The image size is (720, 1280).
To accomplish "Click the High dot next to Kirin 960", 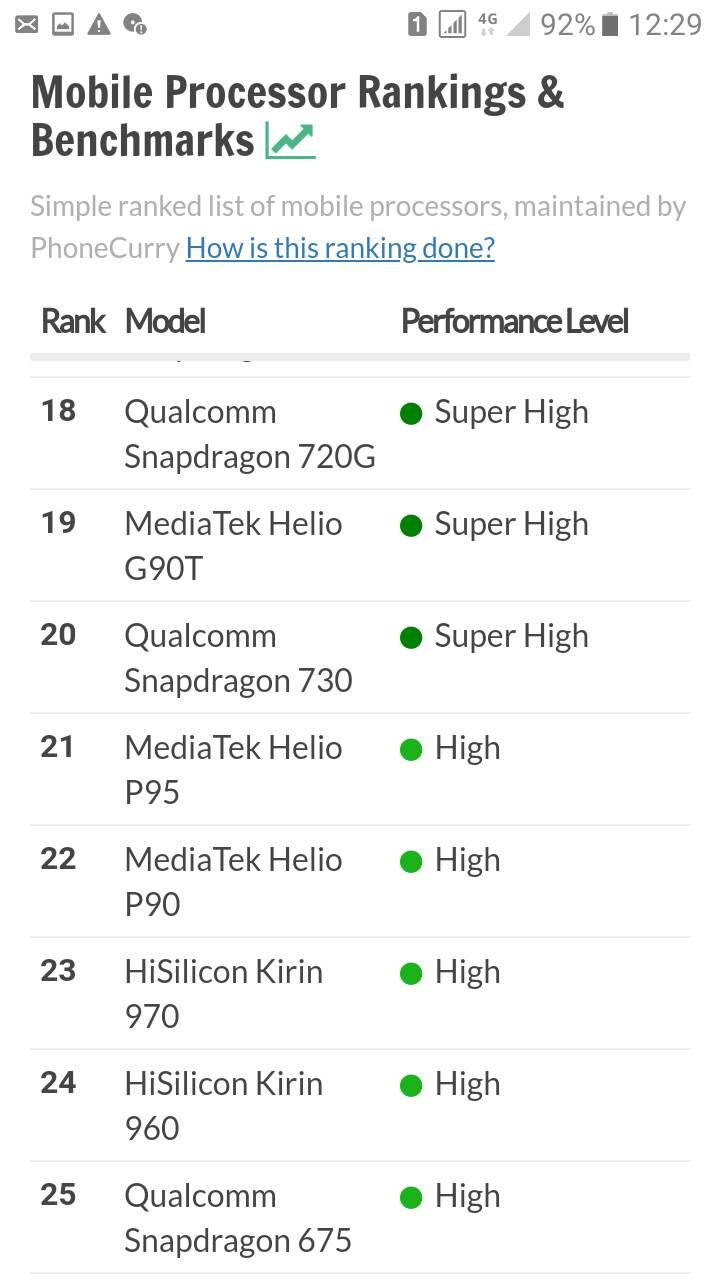I will 410,1086.
